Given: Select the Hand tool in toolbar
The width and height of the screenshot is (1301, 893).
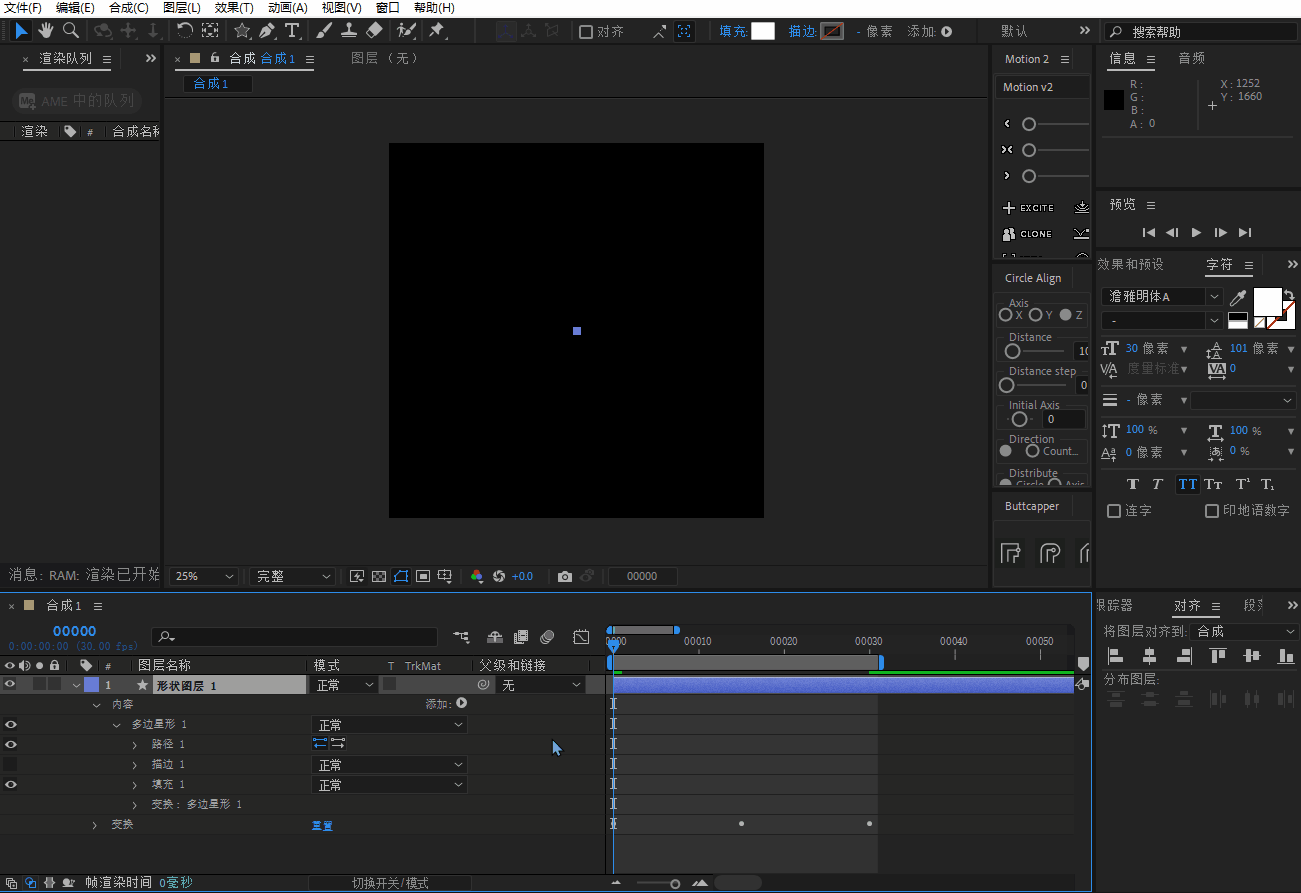Looking at the screenshot, I should click(x=46, y=31).
